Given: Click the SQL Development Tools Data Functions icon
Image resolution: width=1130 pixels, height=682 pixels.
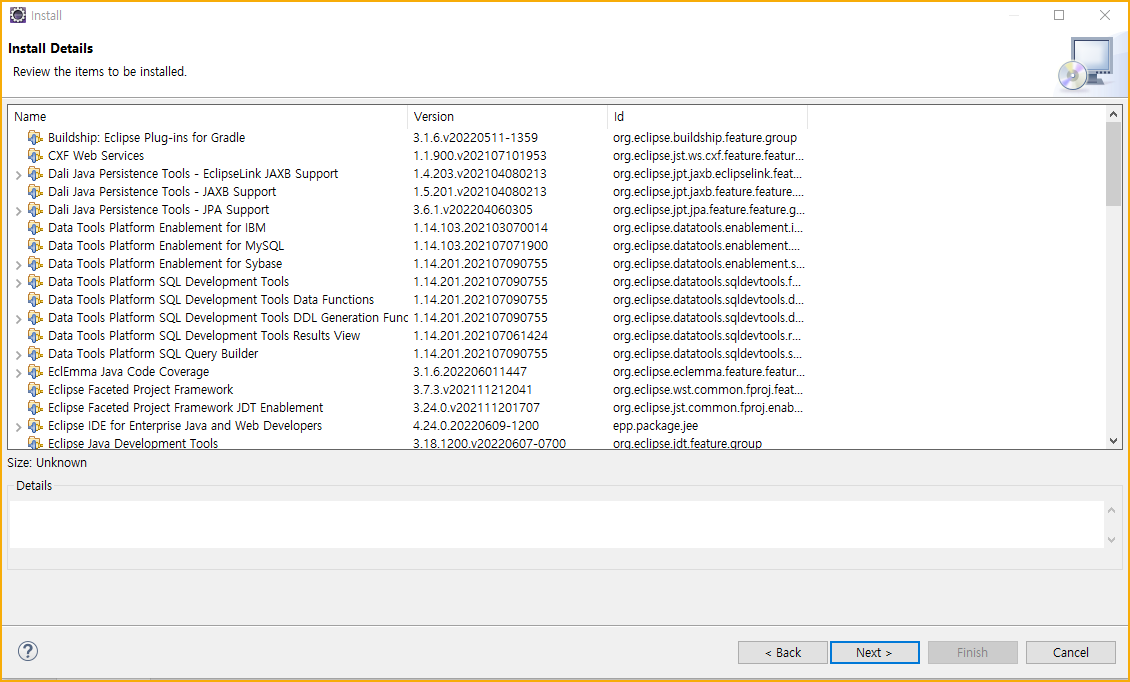Looking at the screenshot, I should tap(35, 299).
